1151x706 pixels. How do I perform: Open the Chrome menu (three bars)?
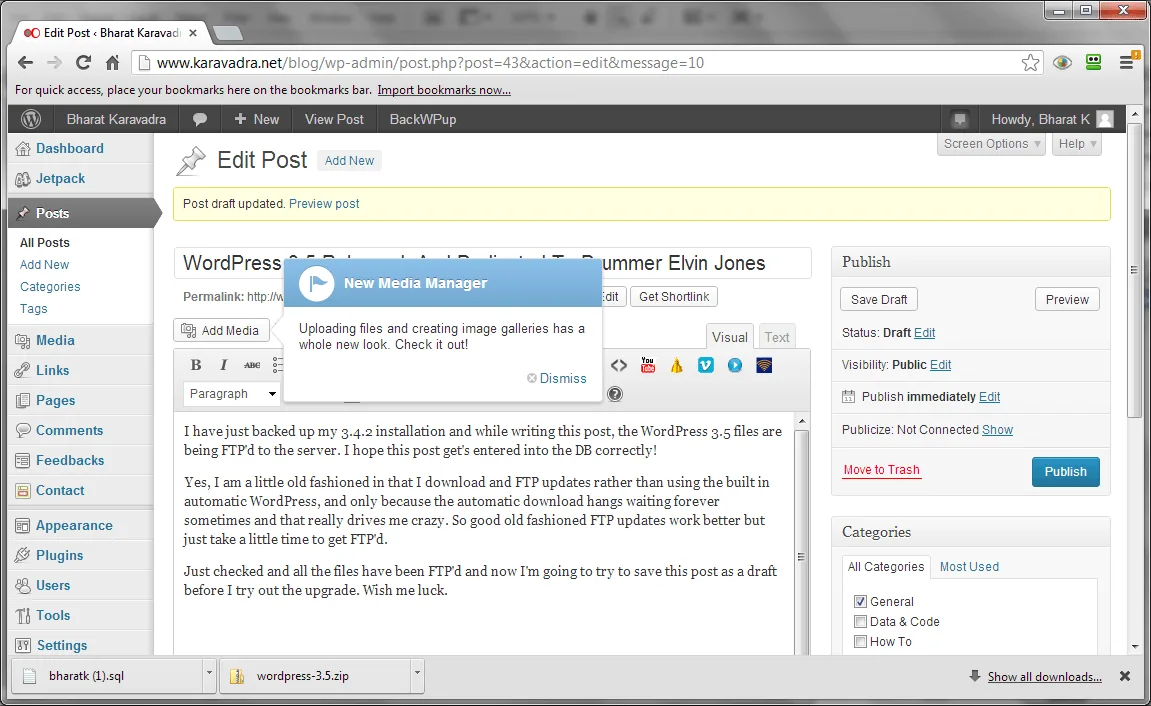pos(1128,62)
